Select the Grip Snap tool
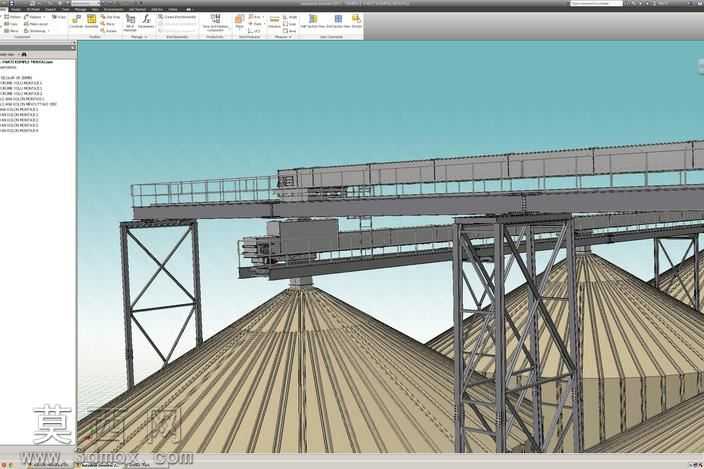704x469 pixels. pos(110,17)
